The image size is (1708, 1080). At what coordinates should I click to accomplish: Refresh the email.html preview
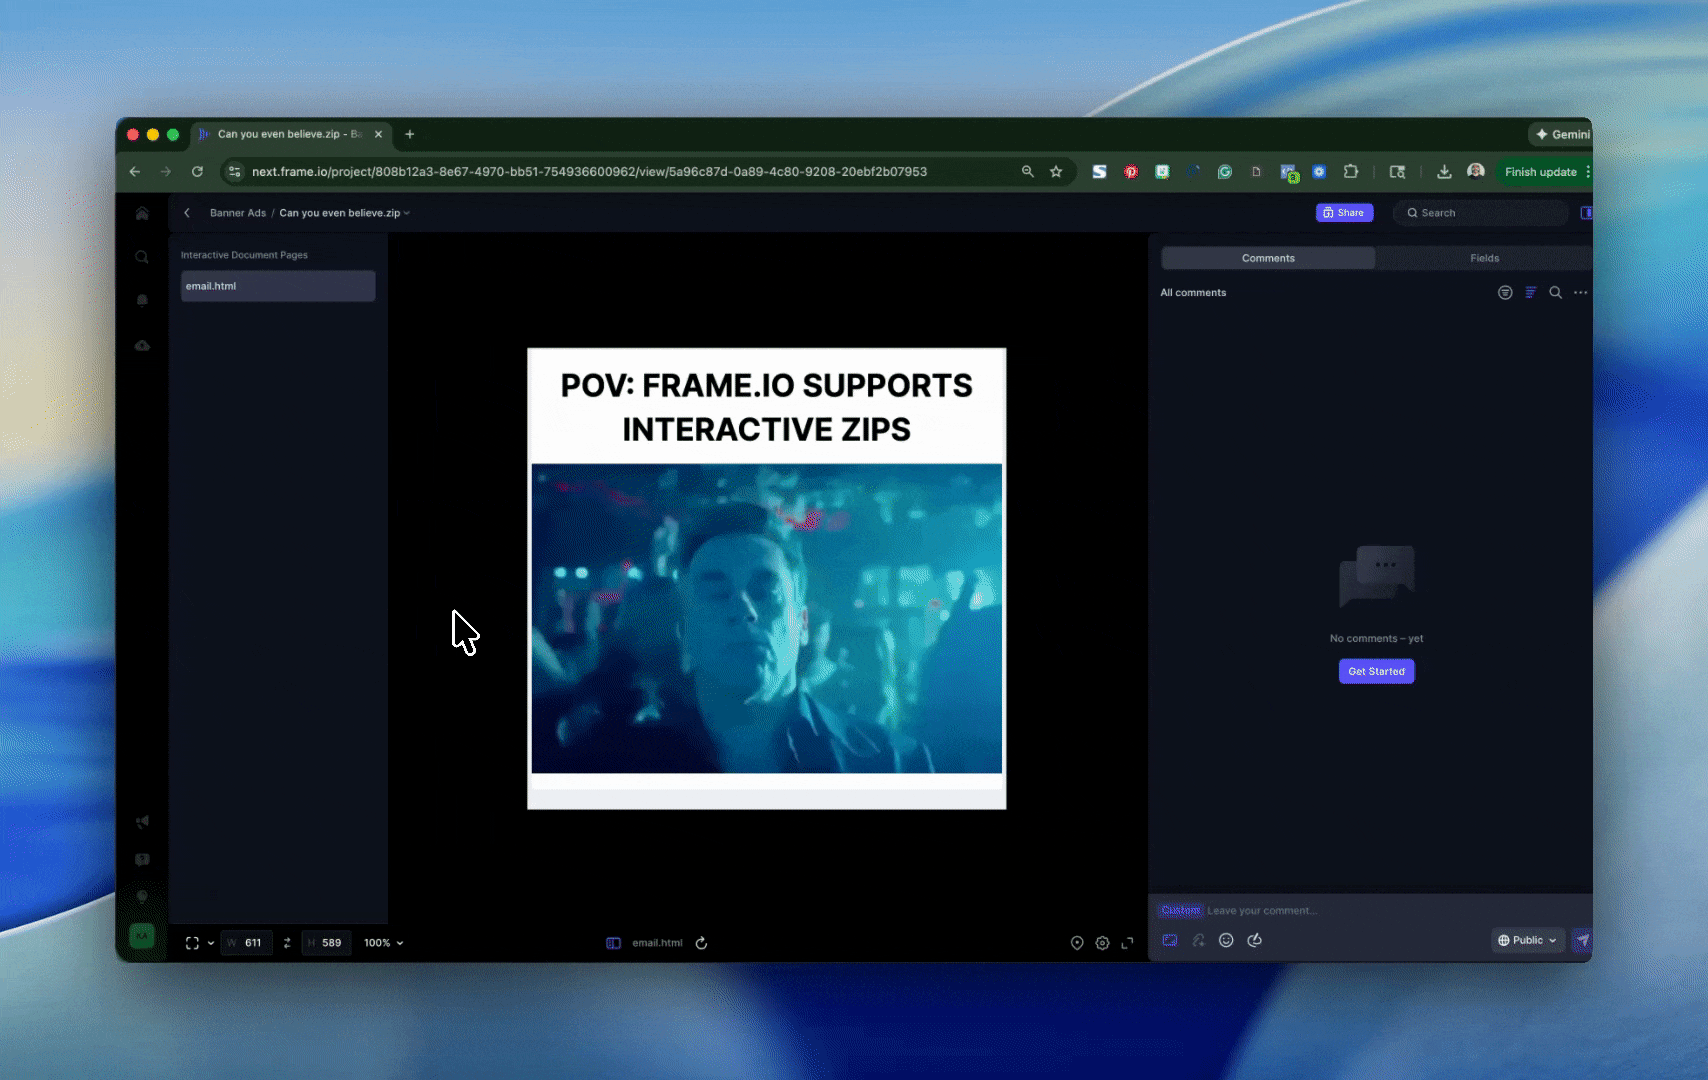702,943
